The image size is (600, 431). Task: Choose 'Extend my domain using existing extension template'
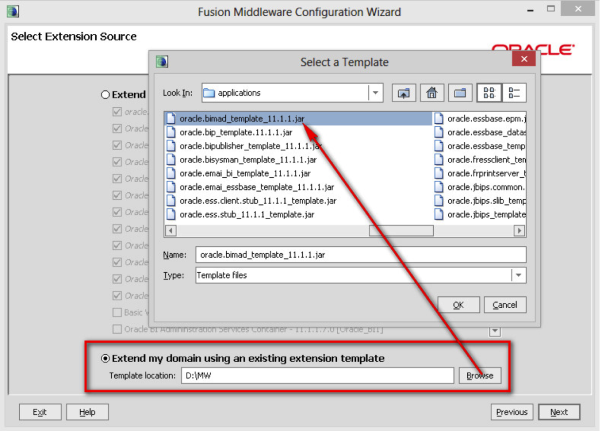(x=104, y=358)
